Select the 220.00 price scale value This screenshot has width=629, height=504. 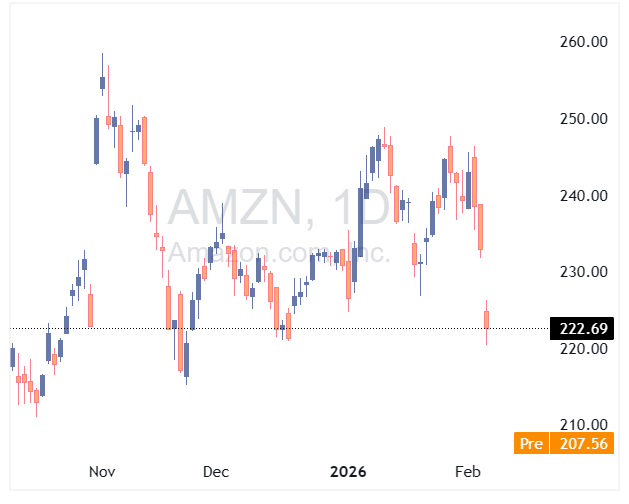pyautogui.click(x=583, y=349)
